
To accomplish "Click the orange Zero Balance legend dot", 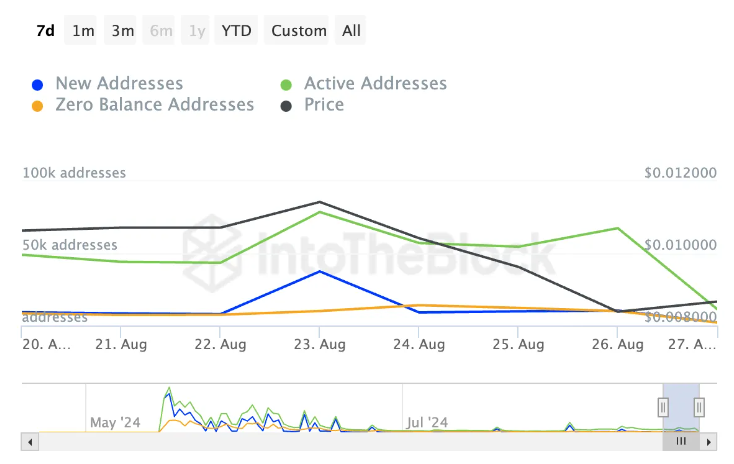I will coord(37,106).
